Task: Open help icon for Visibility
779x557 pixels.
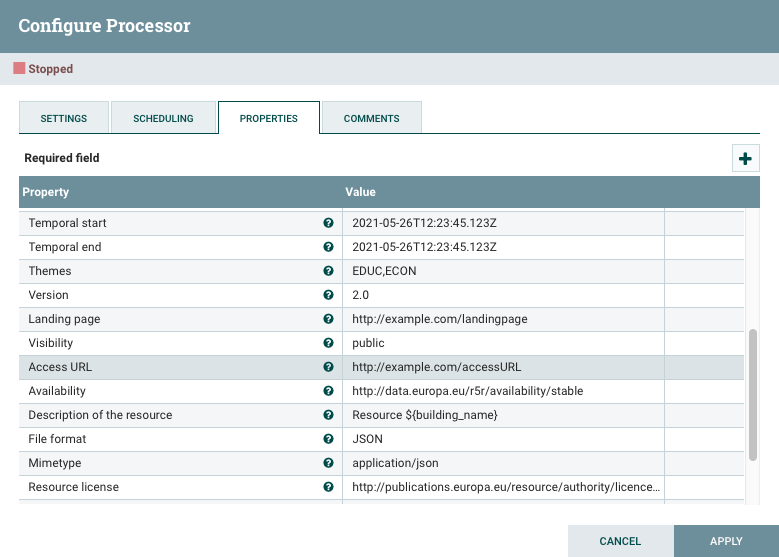Action: click(328, 343)
